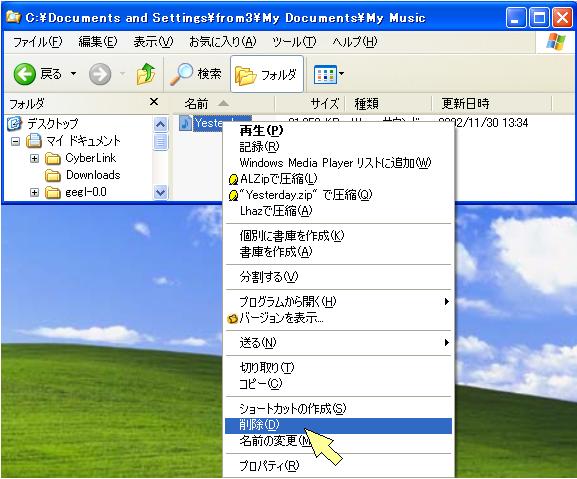Choose 再生(P) from the context menu
Screen dimensions: 577x479
click(x=339, y=131)
